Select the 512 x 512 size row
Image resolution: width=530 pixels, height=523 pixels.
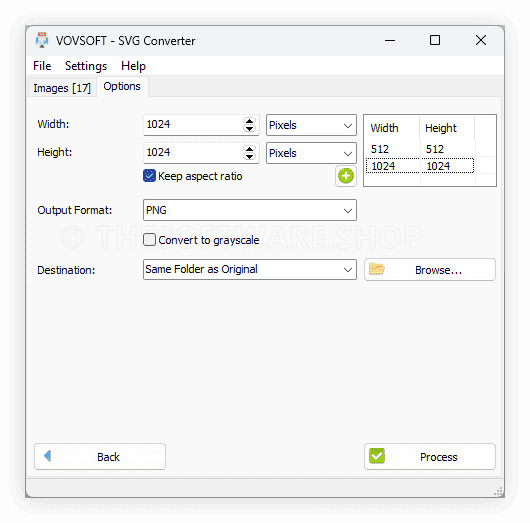420,149
